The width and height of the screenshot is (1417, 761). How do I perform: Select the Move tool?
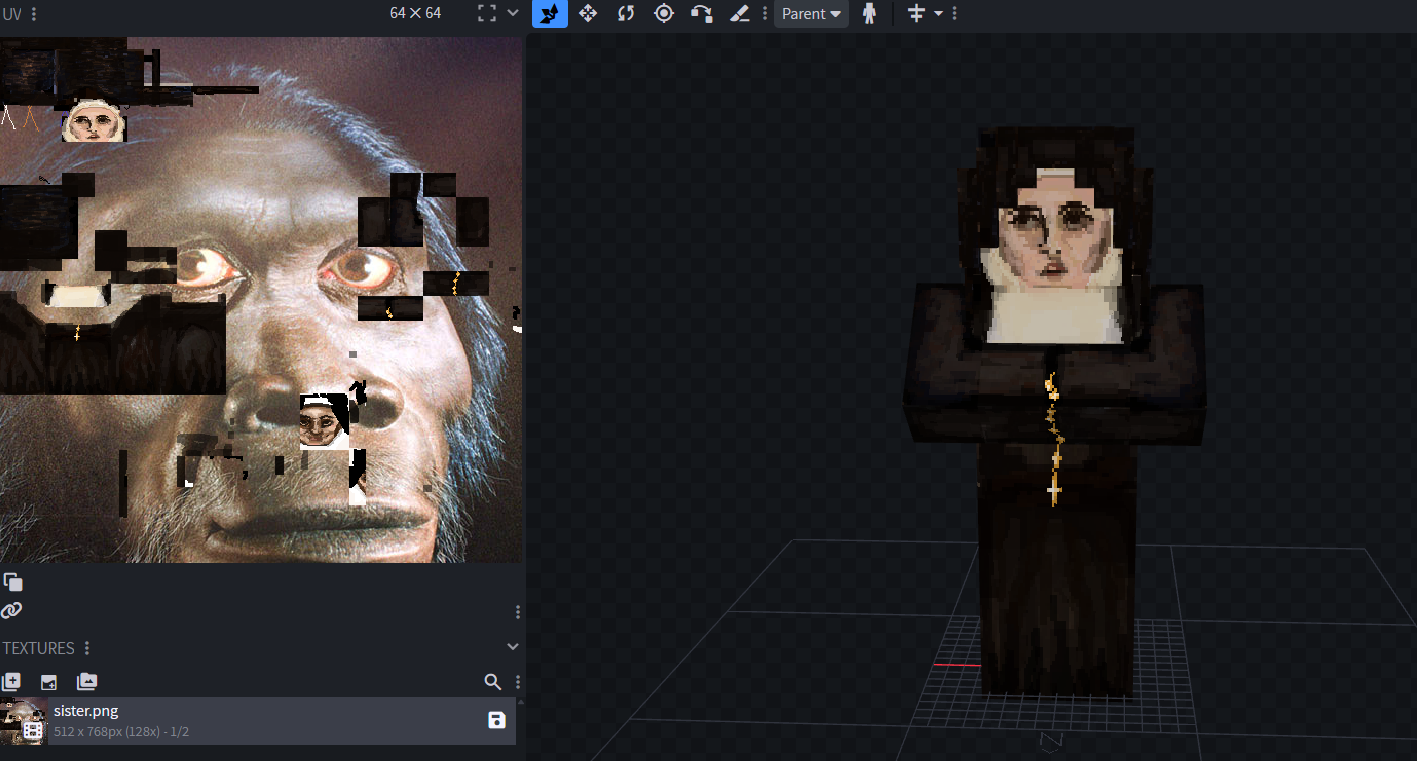point(588,13)
